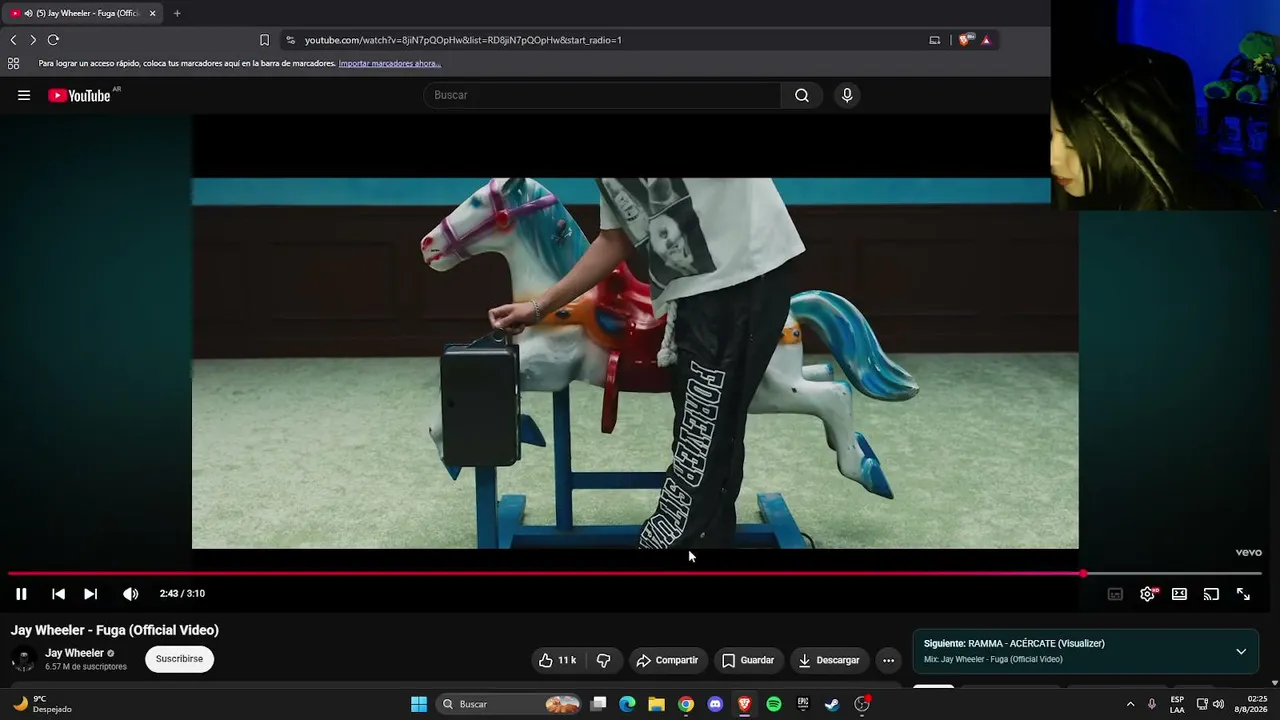1280x720 pixels.
Task: Select the video title 'Jay Wheeler - Fuga (Official Video)'
Action: tap(115, 630)
